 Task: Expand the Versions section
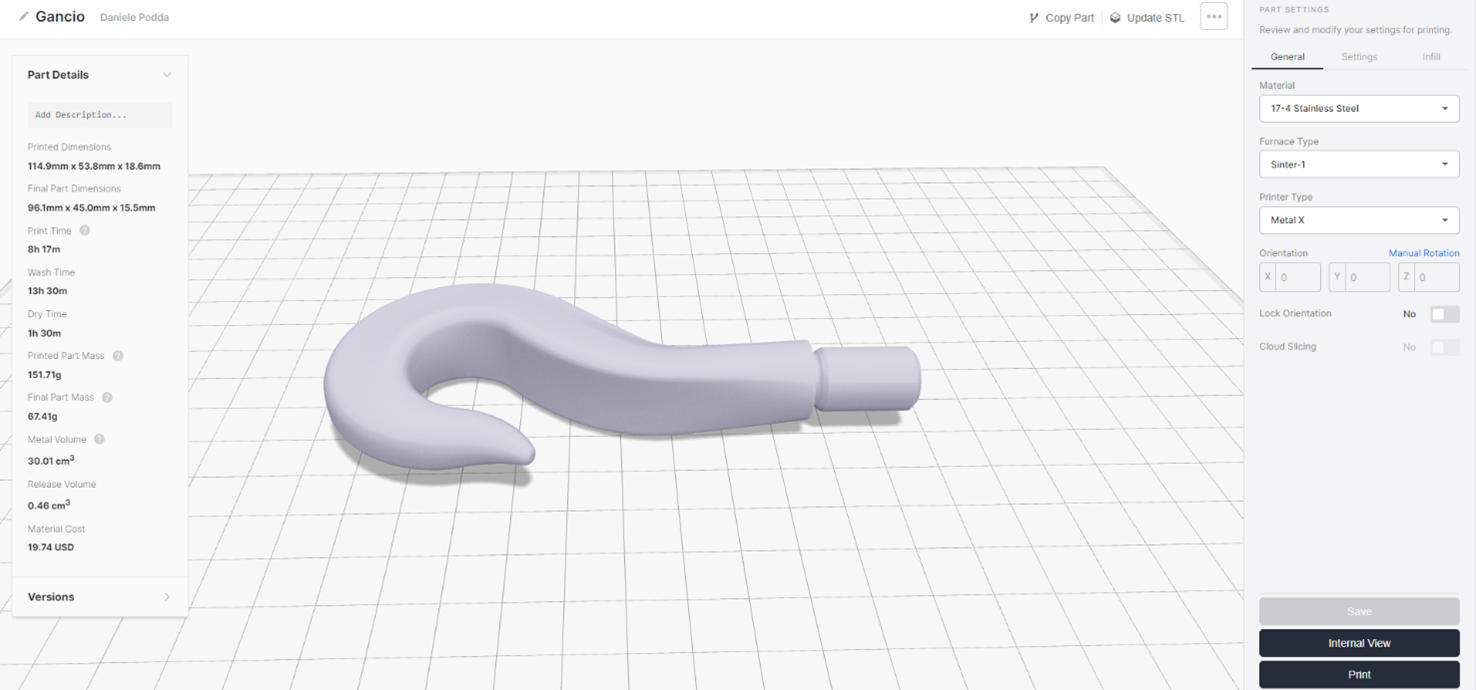167,597
